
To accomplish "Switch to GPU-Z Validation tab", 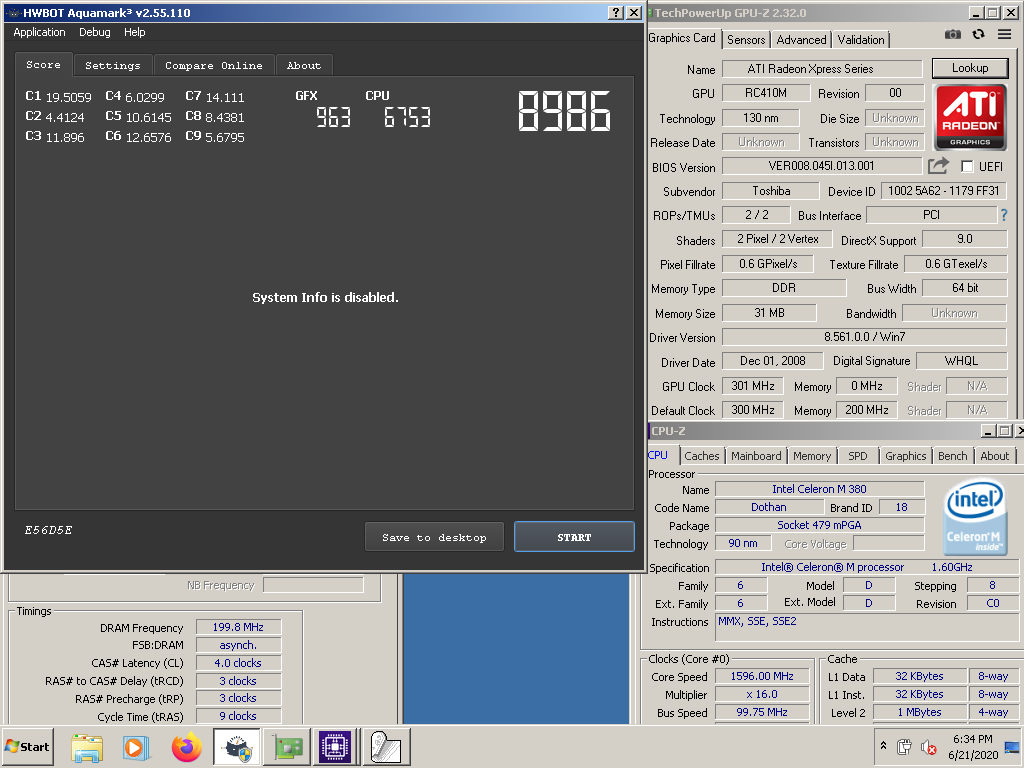I will (861, 40).
